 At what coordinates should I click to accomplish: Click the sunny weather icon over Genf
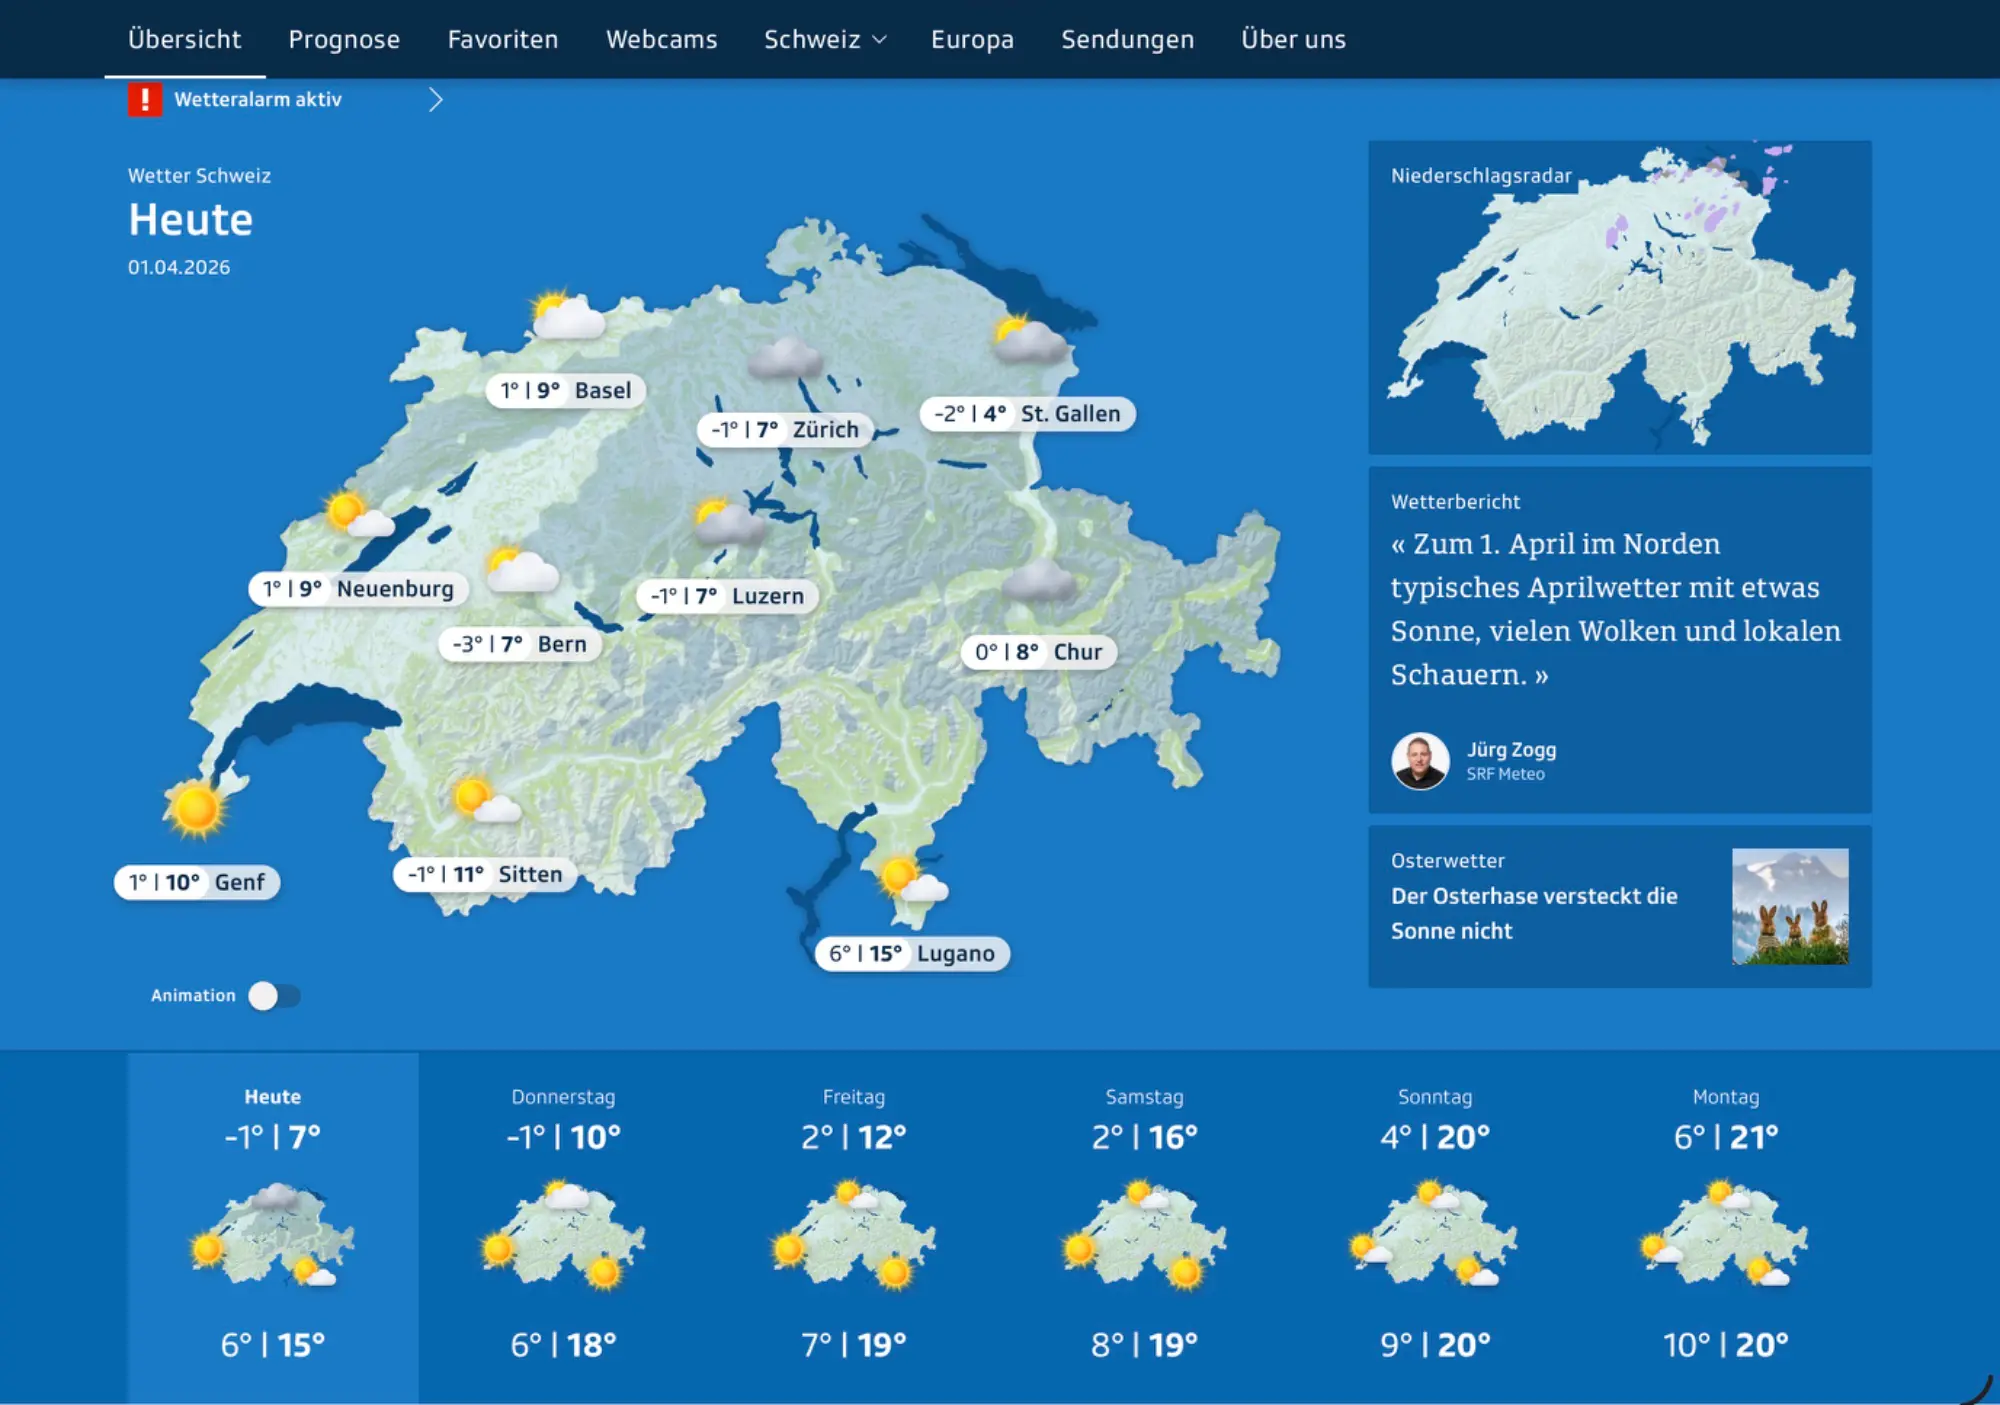pyautogui.click(x=195, y=807)
